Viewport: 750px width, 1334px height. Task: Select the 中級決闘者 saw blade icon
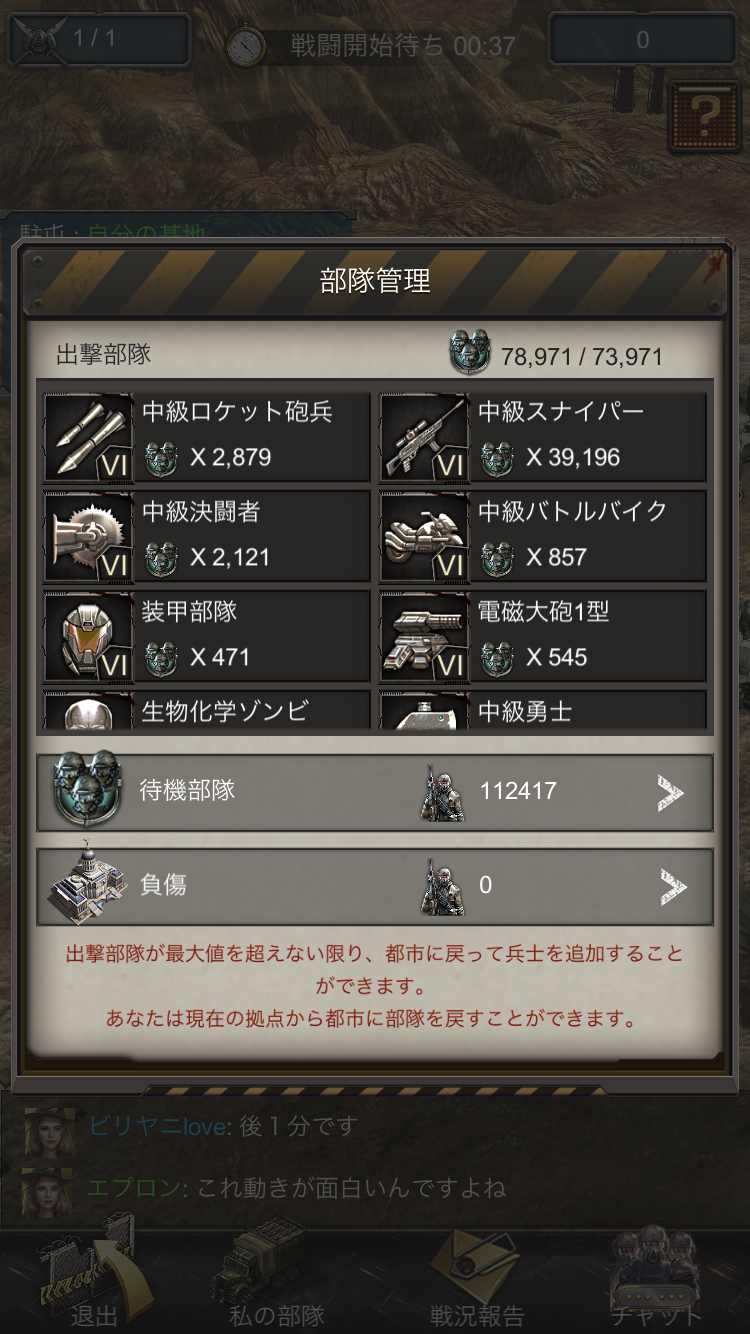tap(88, 537)
